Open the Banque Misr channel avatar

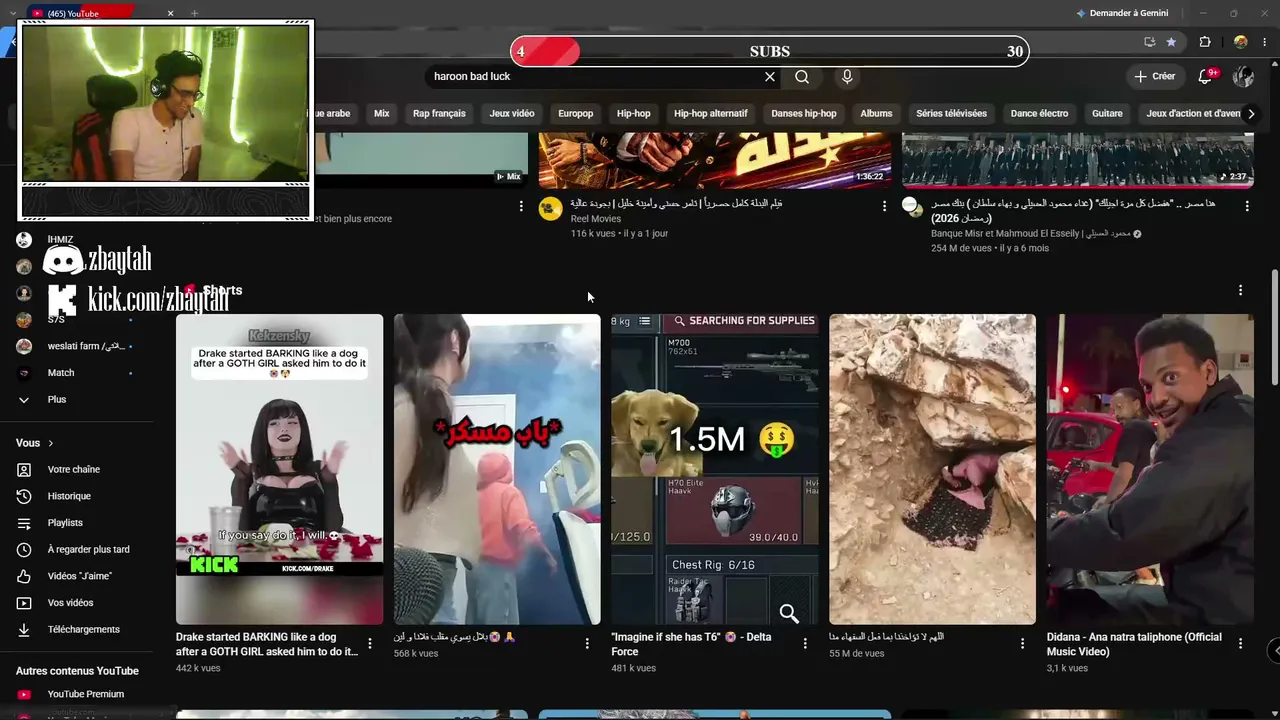[x=912, y=207]
